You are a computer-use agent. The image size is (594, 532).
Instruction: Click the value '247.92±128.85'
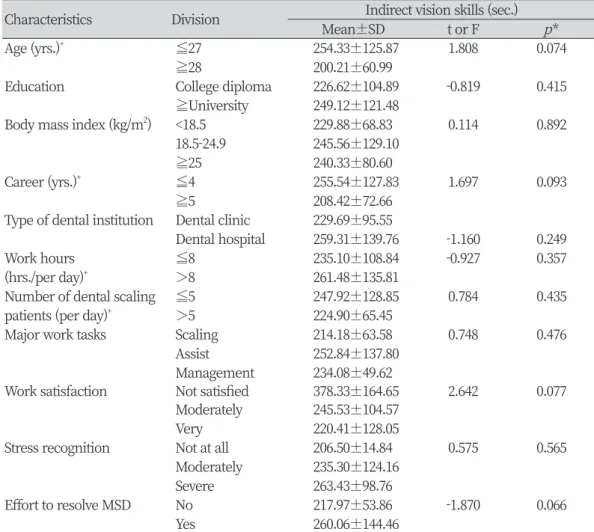(x=356, y=297)
